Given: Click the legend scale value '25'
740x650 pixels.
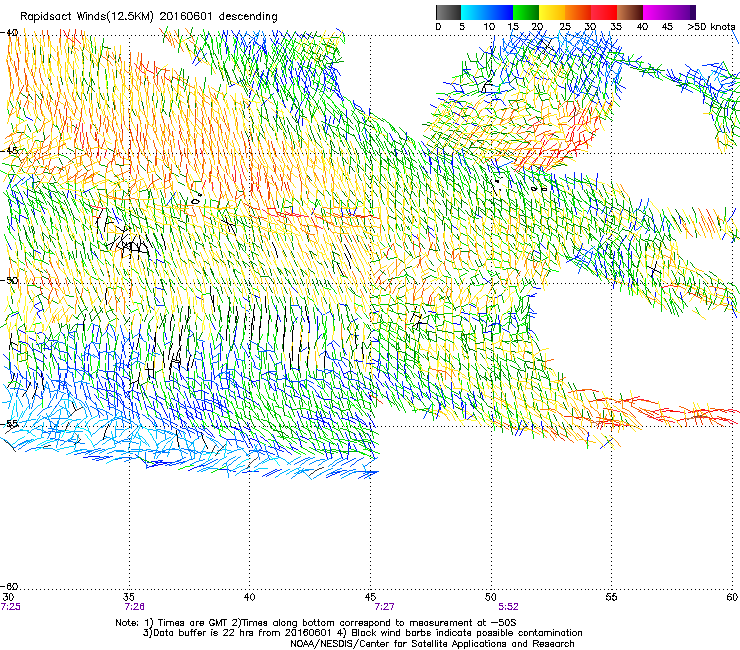Looking at the screenshot, I should tap(565, 27).
